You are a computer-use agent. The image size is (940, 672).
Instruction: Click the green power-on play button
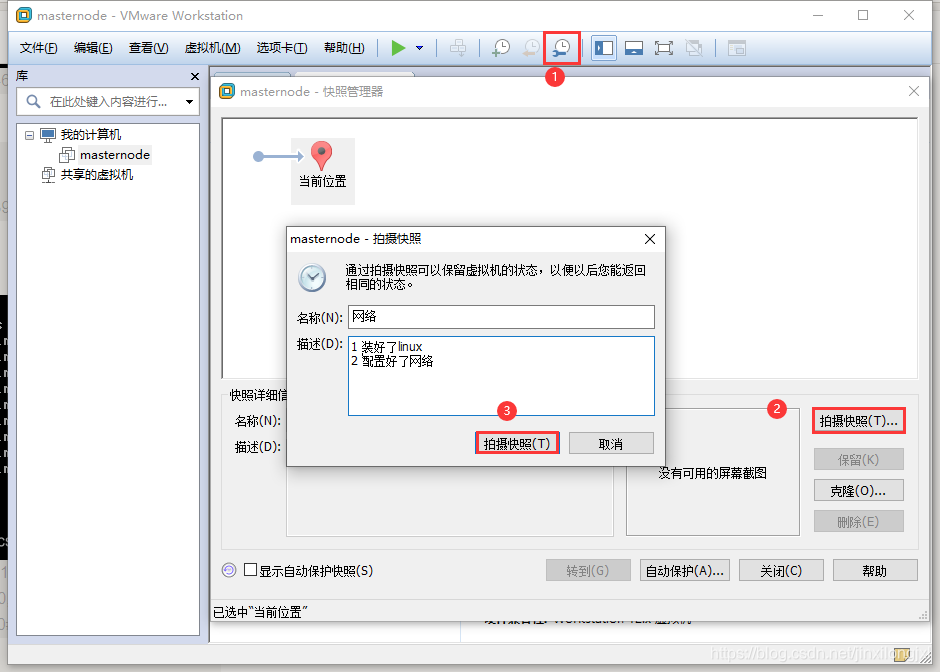(x=398, y=48)
